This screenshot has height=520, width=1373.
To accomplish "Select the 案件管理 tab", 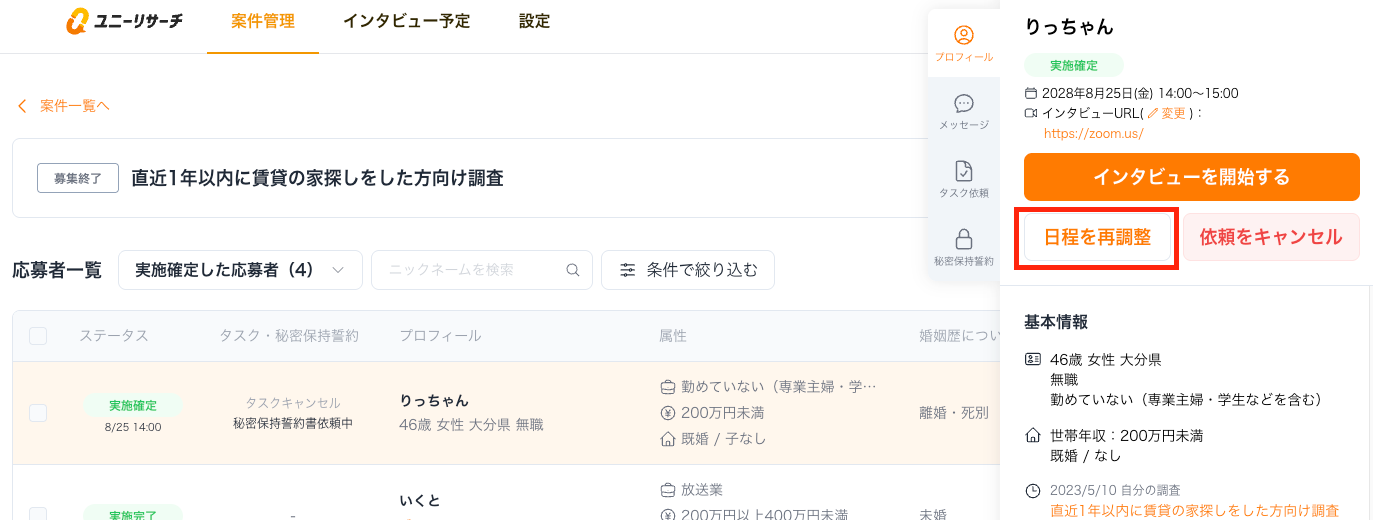I will pyautogui.click(x=262, y=21).
